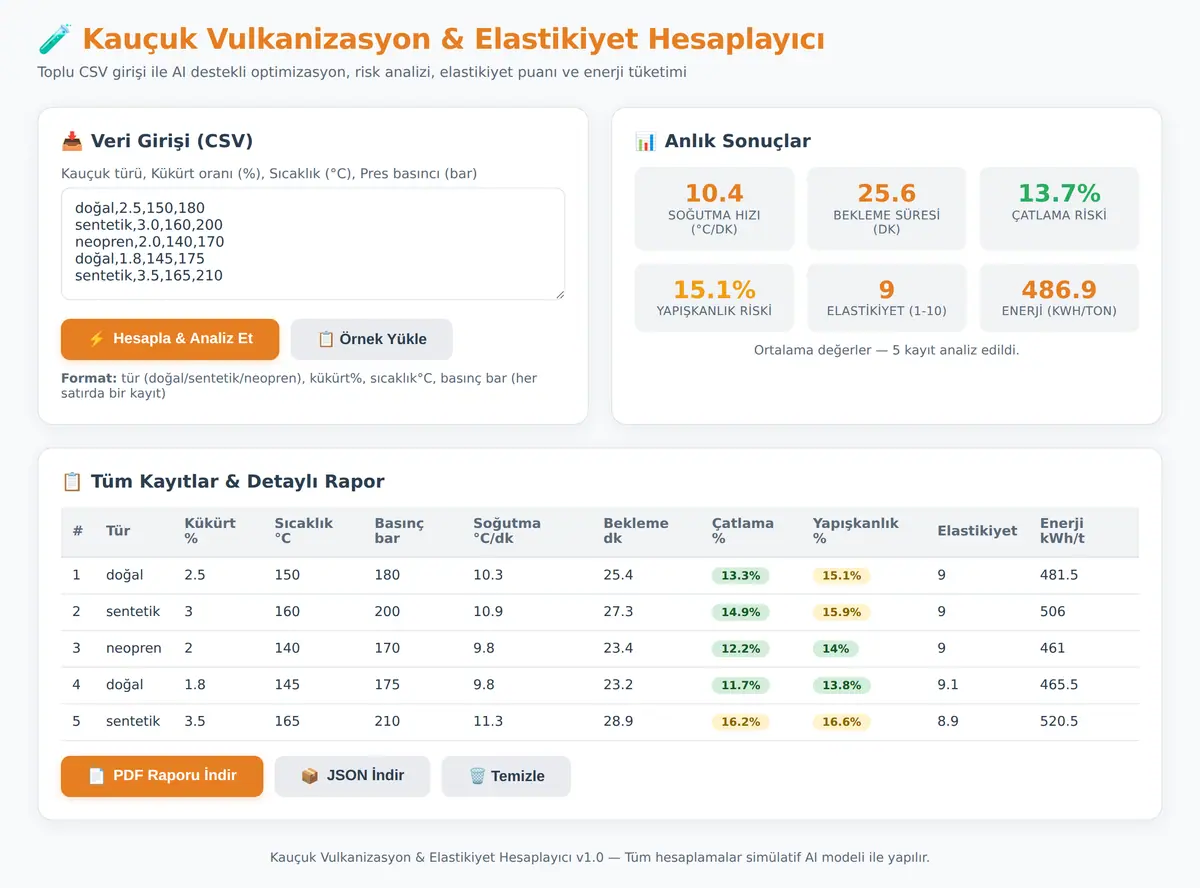The width and height of the screenshot is (1200, 888).
Task: Click the Yapışkanlık % column header
Action: [856, 531]
